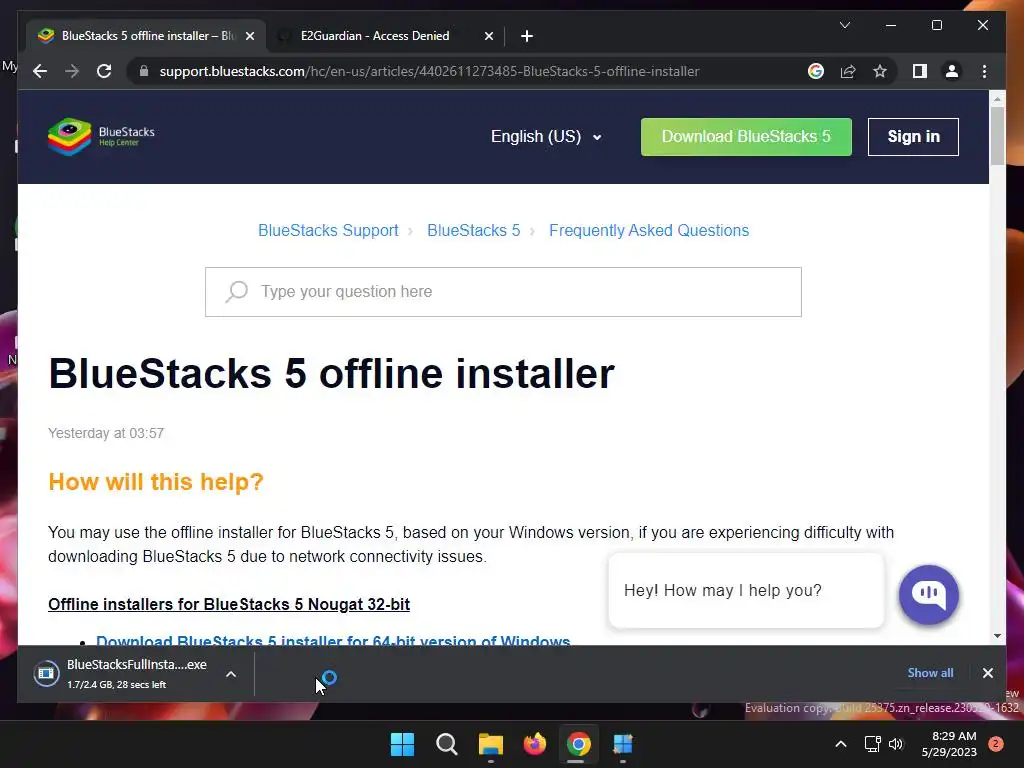The height and width of the screenshot is (768, 1024).
Task: Open taskbar Search
Action: (447, 744)
